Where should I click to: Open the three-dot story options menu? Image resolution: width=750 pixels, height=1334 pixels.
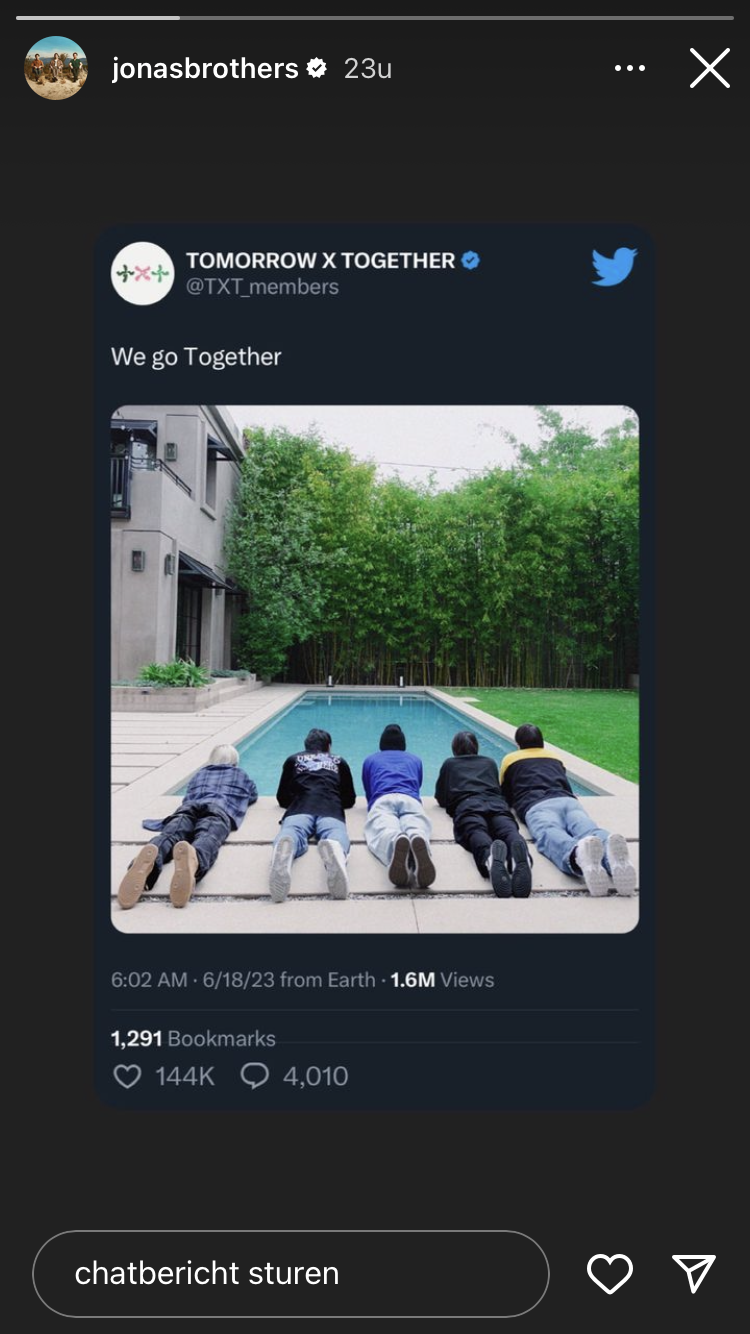[630, 68]
